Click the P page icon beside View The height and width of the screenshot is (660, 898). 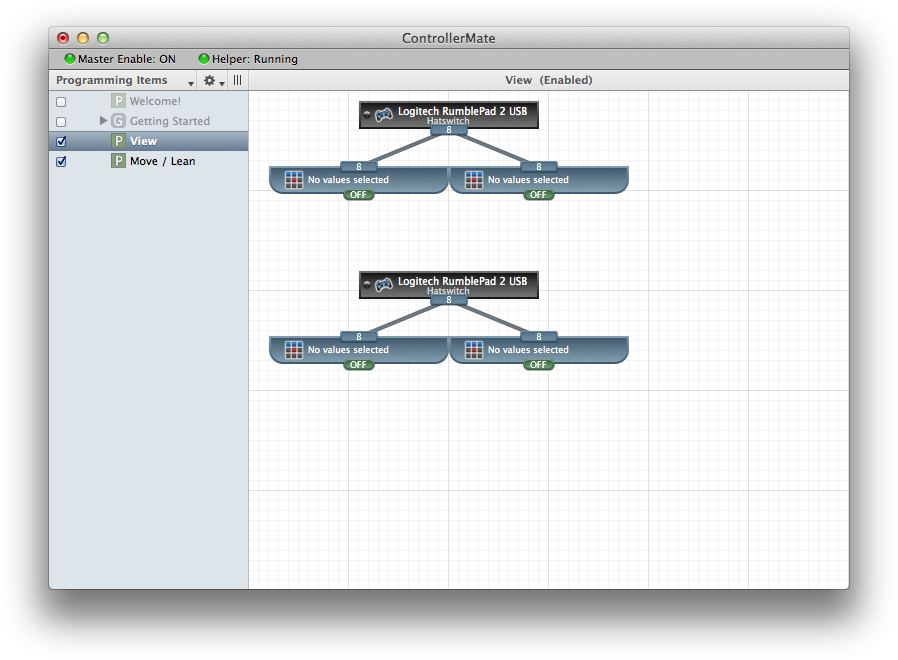point(118,141)
